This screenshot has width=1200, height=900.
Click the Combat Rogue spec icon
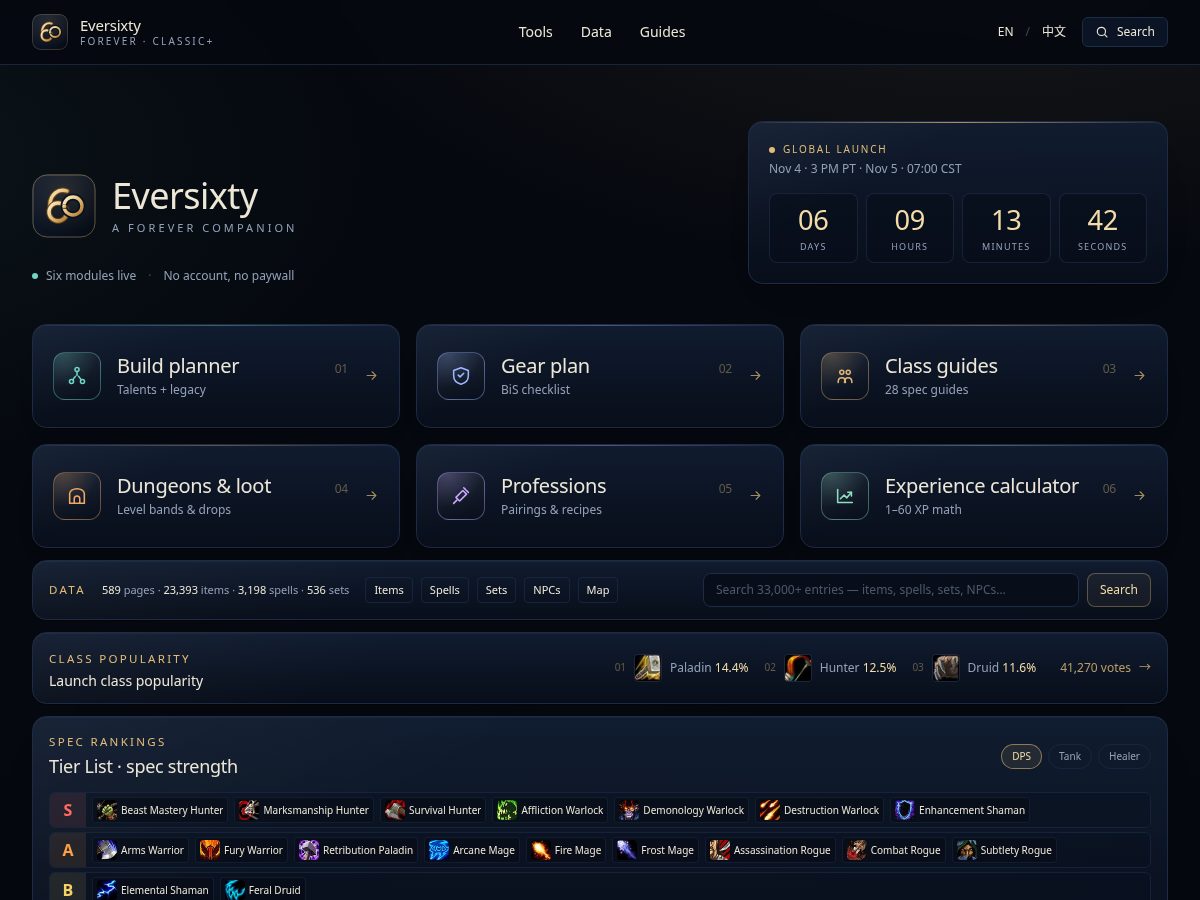point(857,850)
